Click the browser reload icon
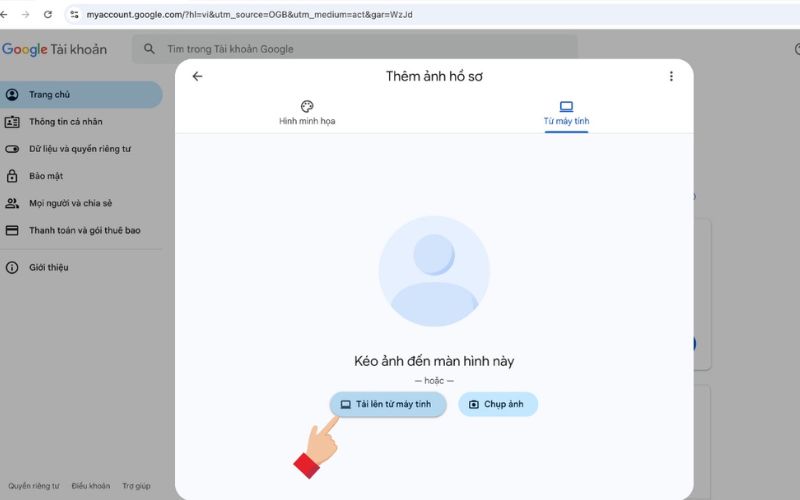The height and width of the screenshot is (500, 800). pos(47,15)
